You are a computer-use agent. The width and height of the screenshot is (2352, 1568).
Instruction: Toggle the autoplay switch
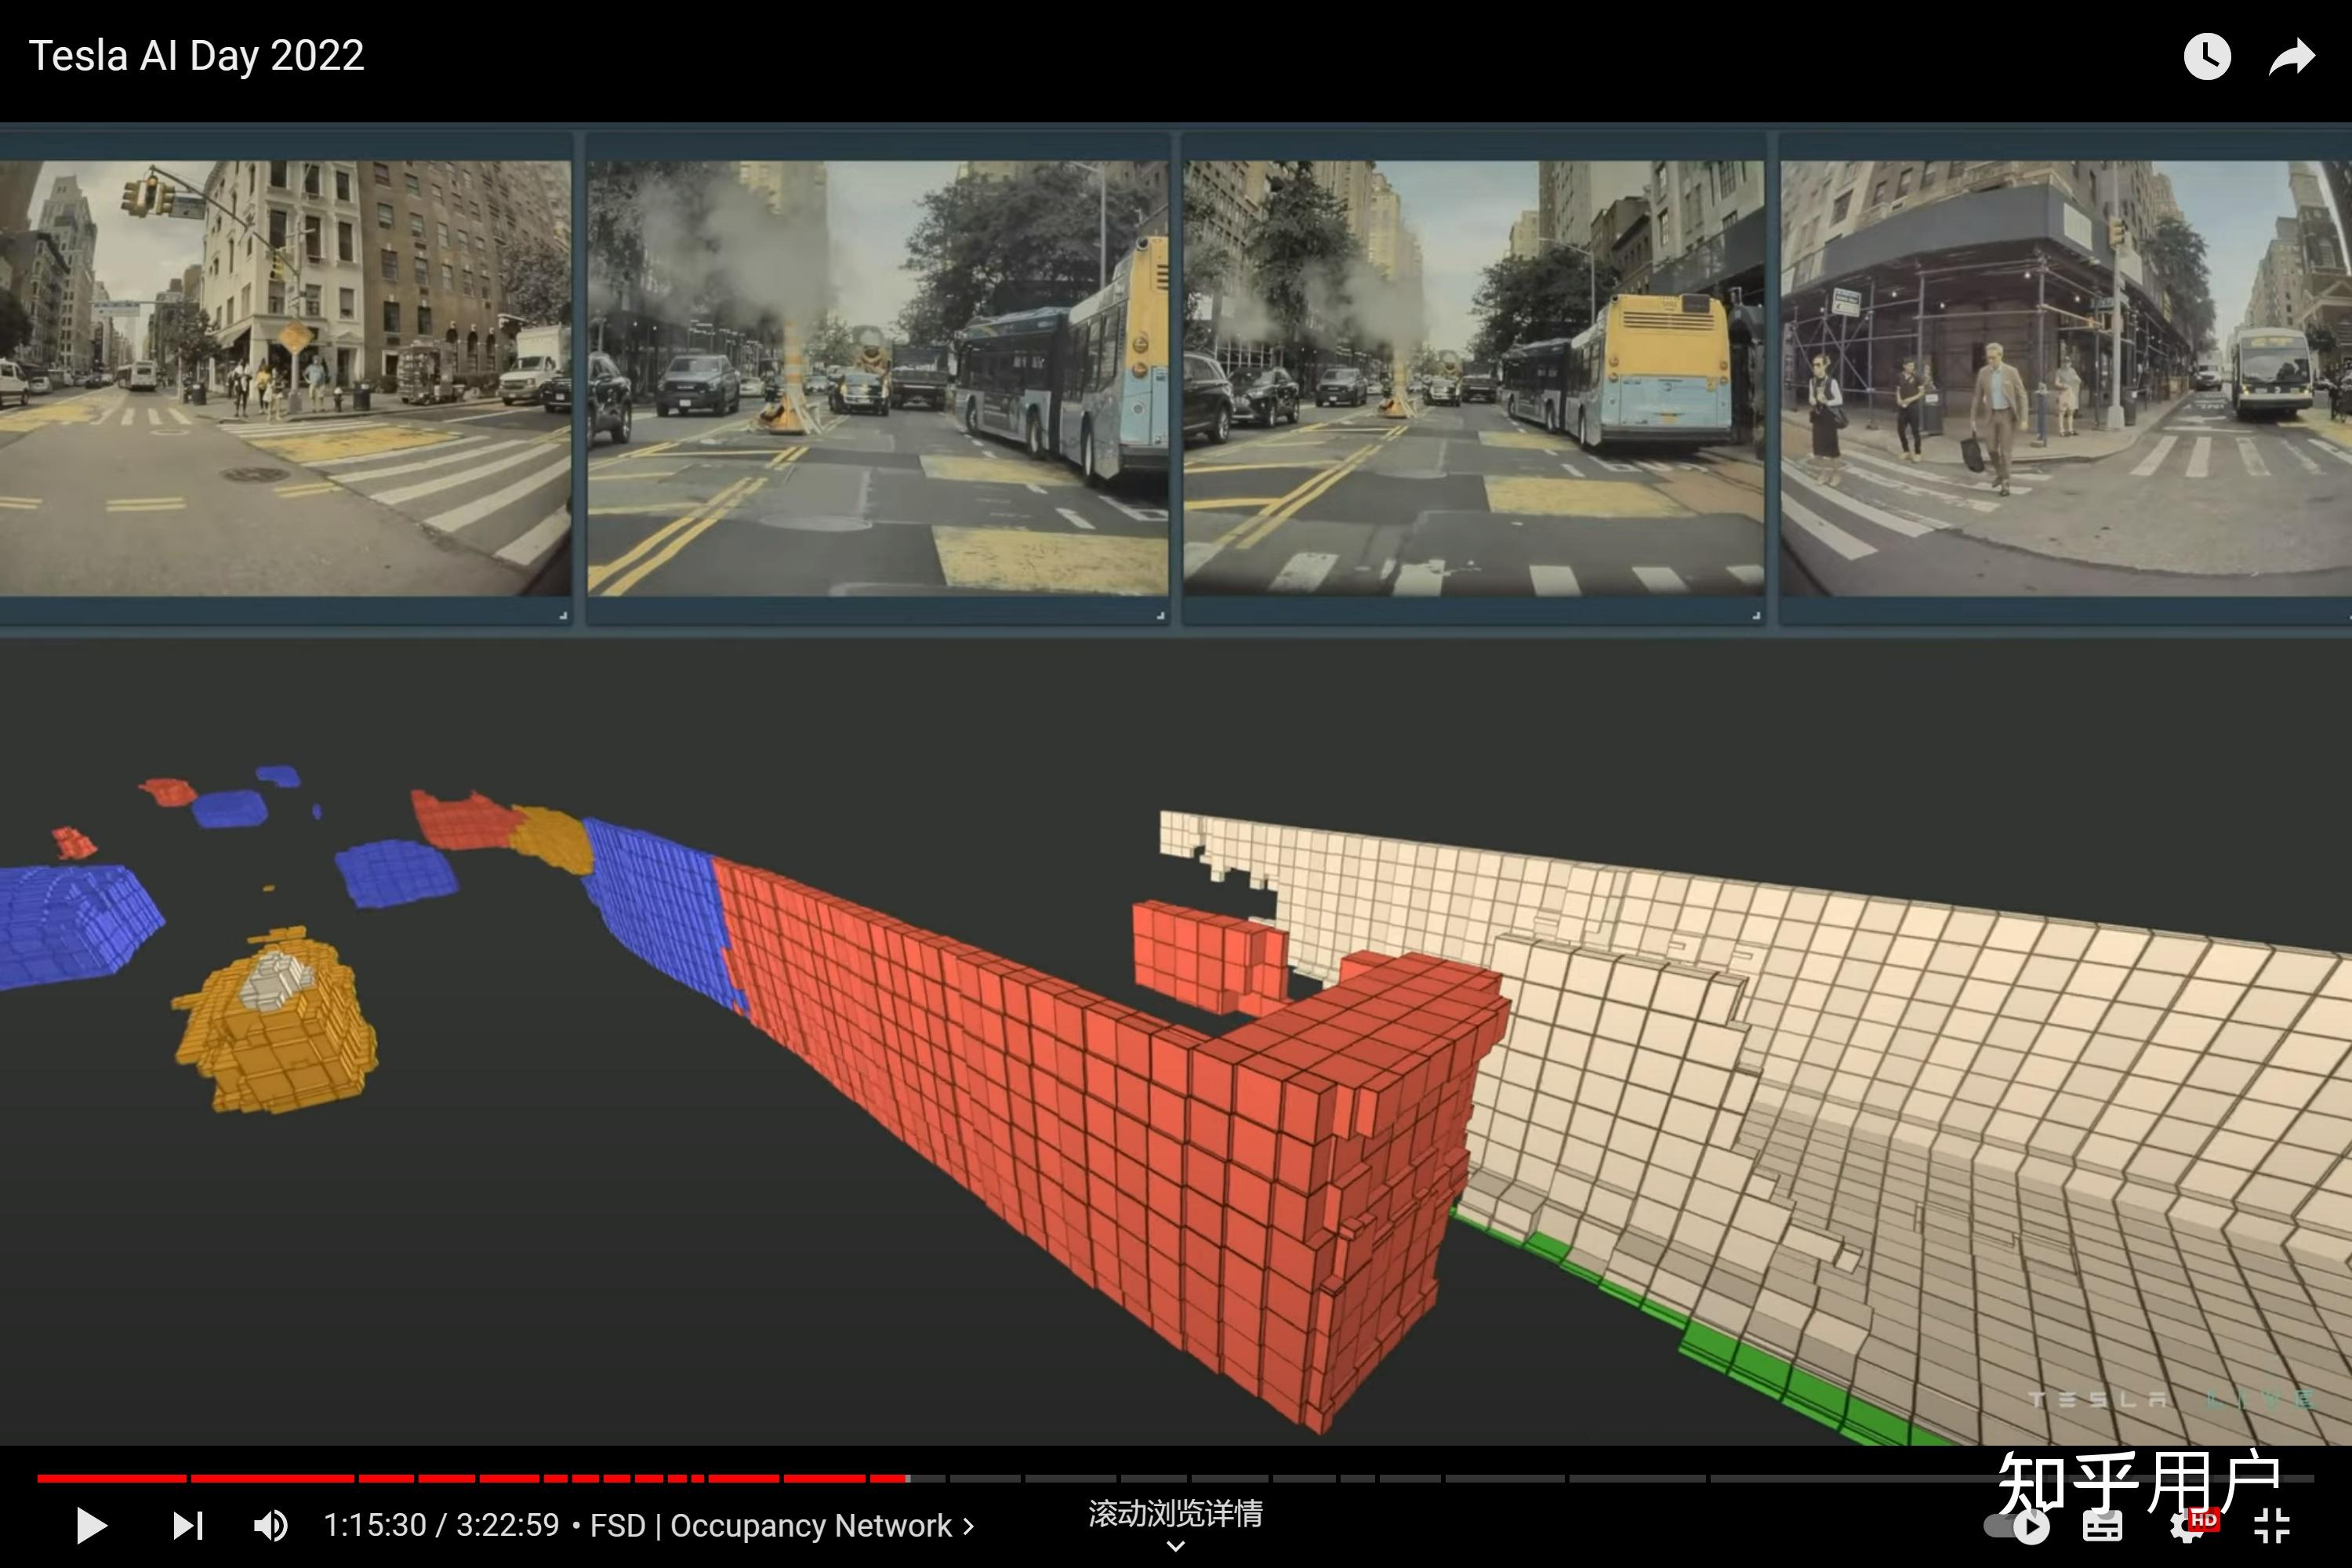point(2016,1526)
